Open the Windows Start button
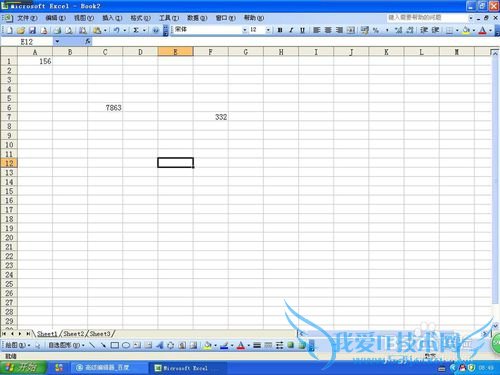This screenshot has height=375, width=500. pos(23,368)
